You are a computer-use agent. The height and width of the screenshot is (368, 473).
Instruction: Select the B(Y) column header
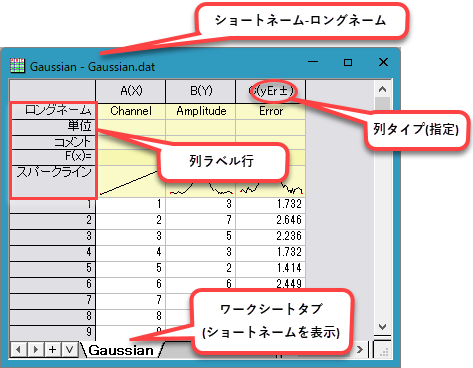coord(201,91)
